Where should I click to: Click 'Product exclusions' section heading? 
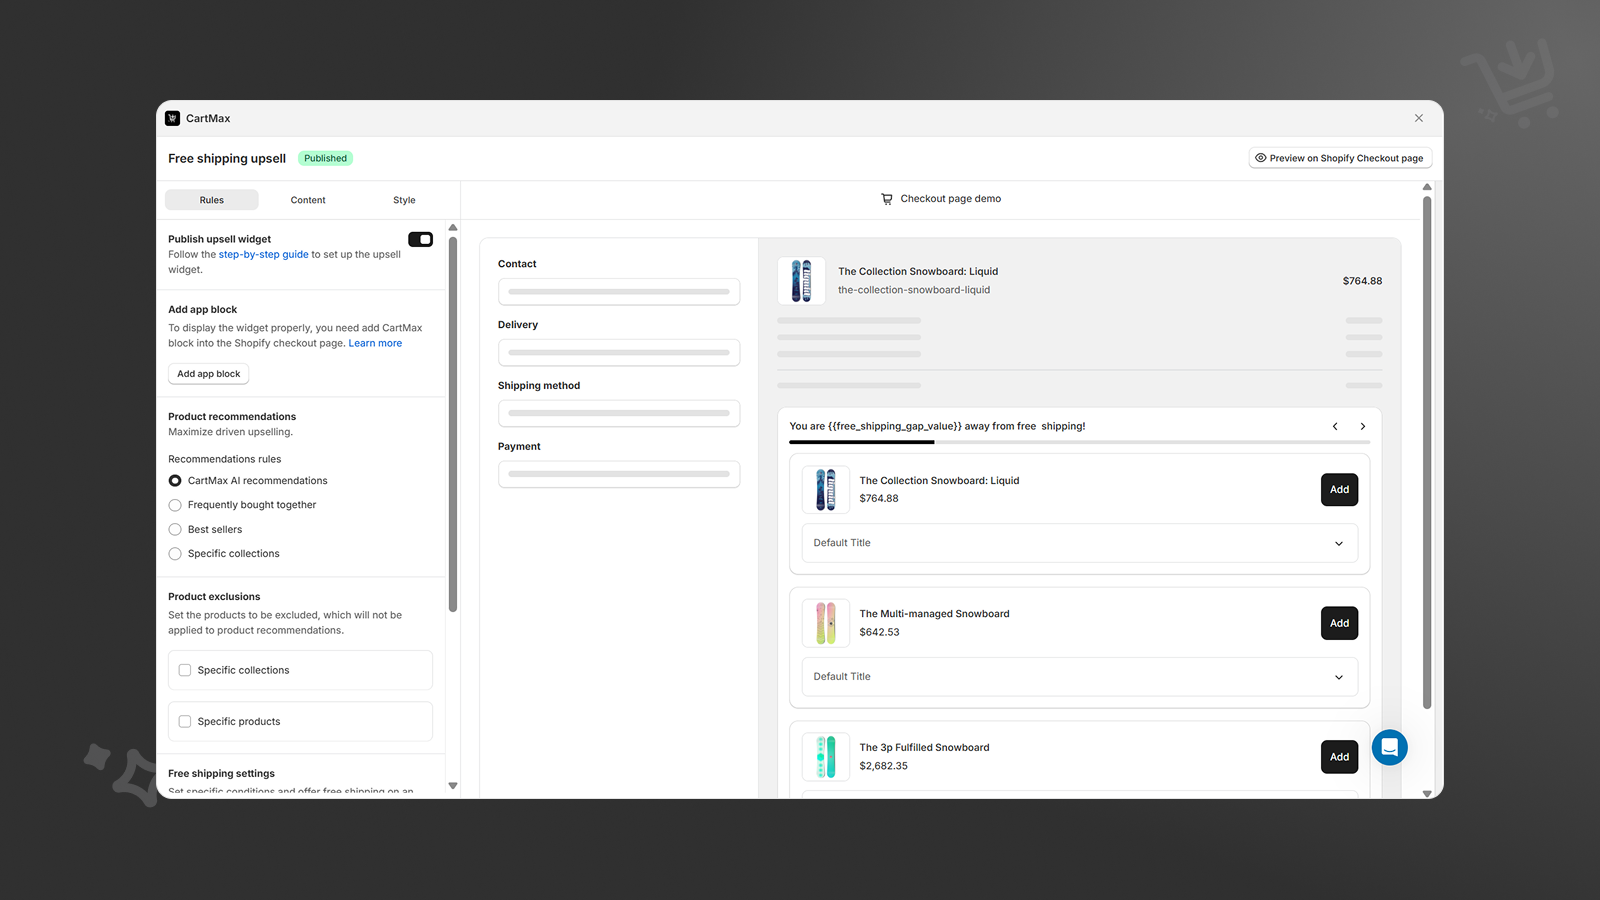coord(214,597)
